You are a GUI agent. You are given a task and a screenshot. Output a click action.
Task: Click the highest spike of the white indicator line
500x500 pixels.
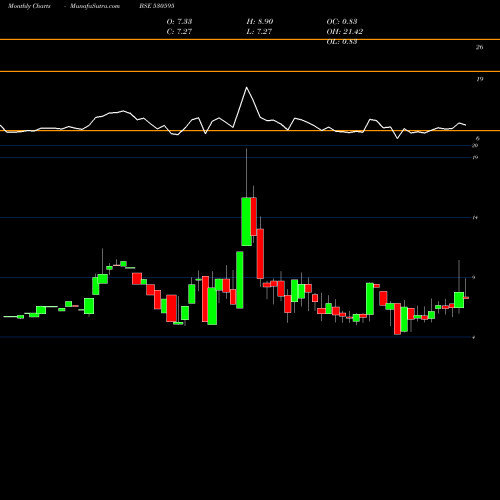tap(247, 87)
